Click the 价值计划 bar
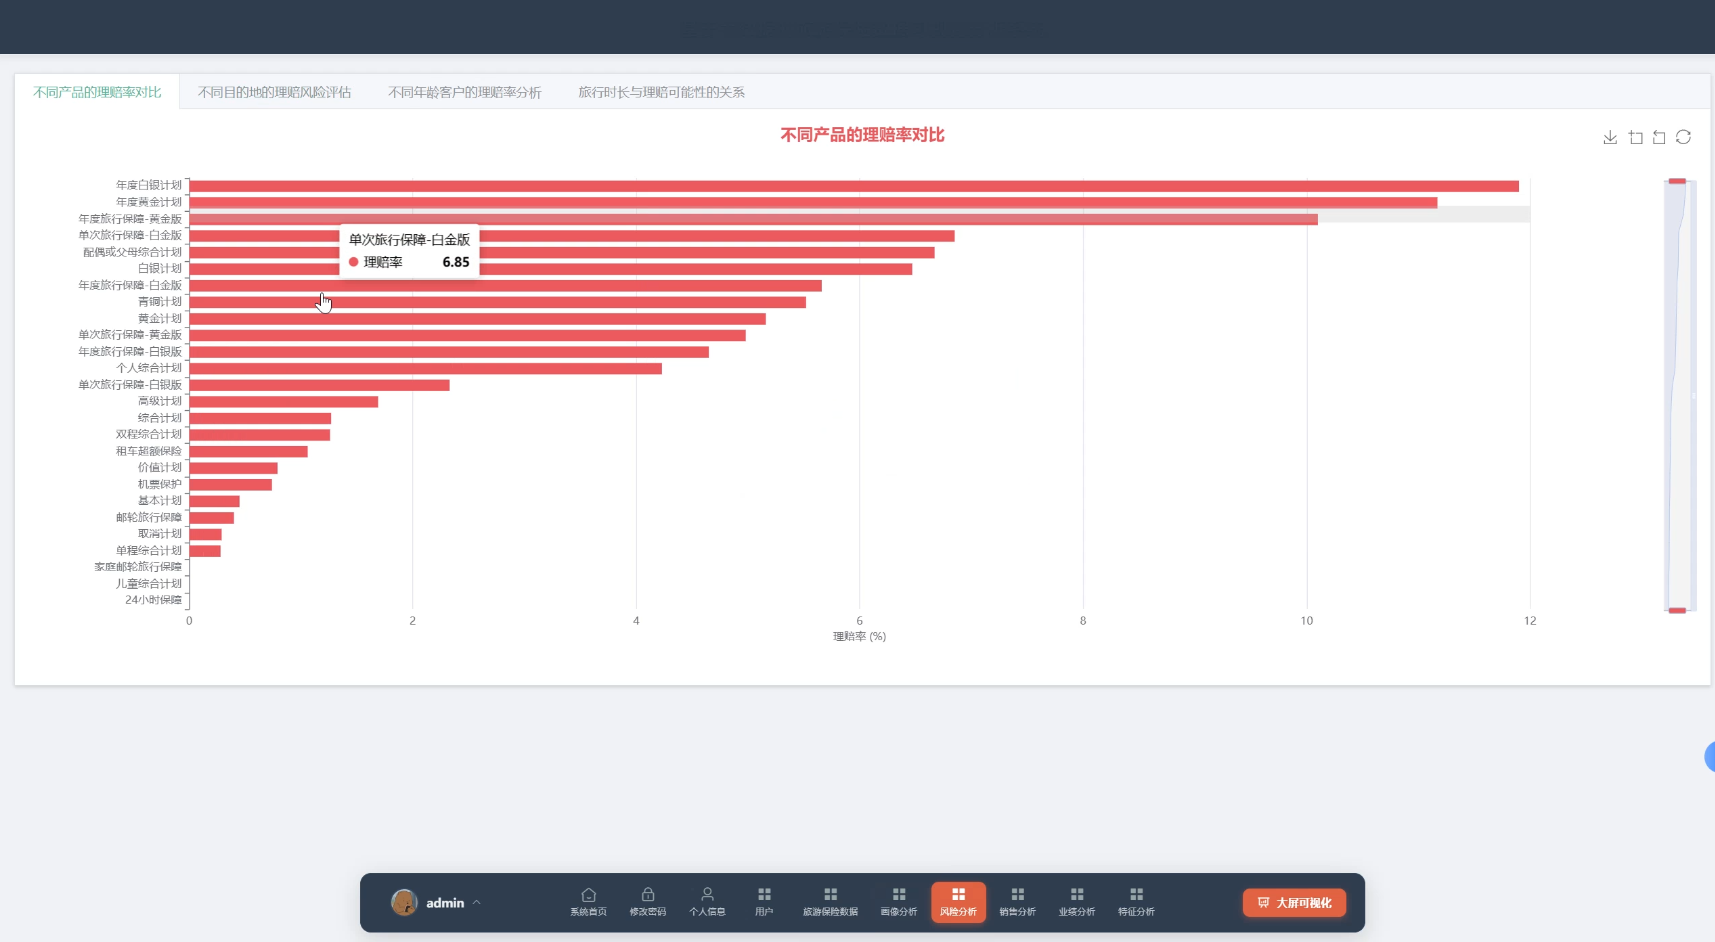The image size is (1715, 942). tap(233, 468)
